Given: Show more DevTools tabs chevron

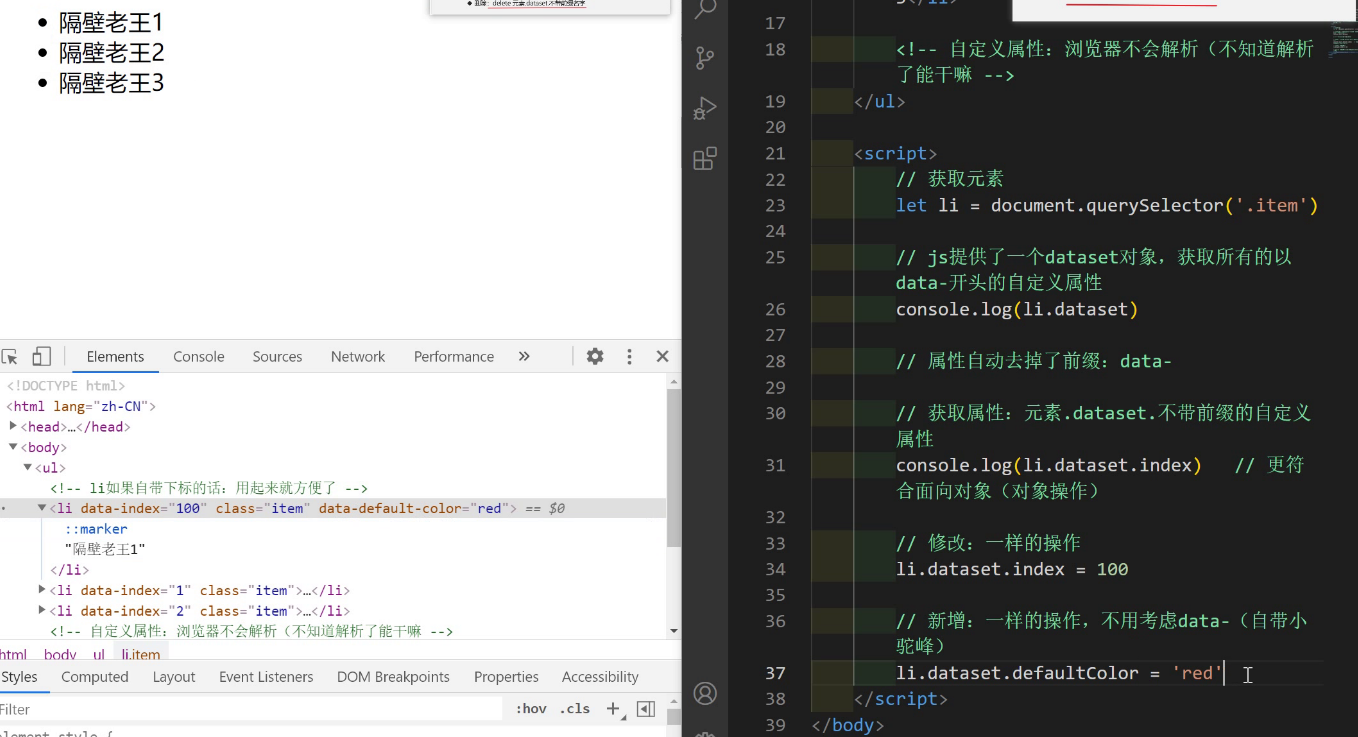Looking at the screenshot, I should point(524,356).
